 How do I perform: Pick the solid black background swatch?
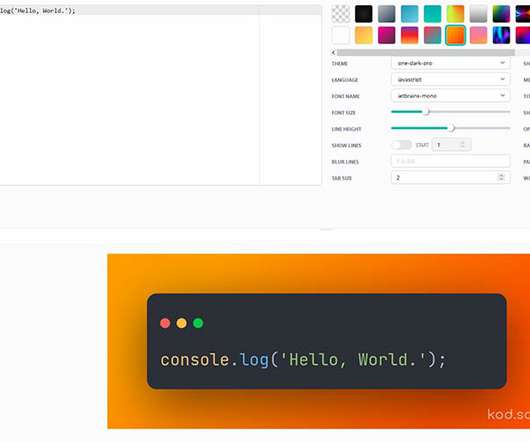363,14
